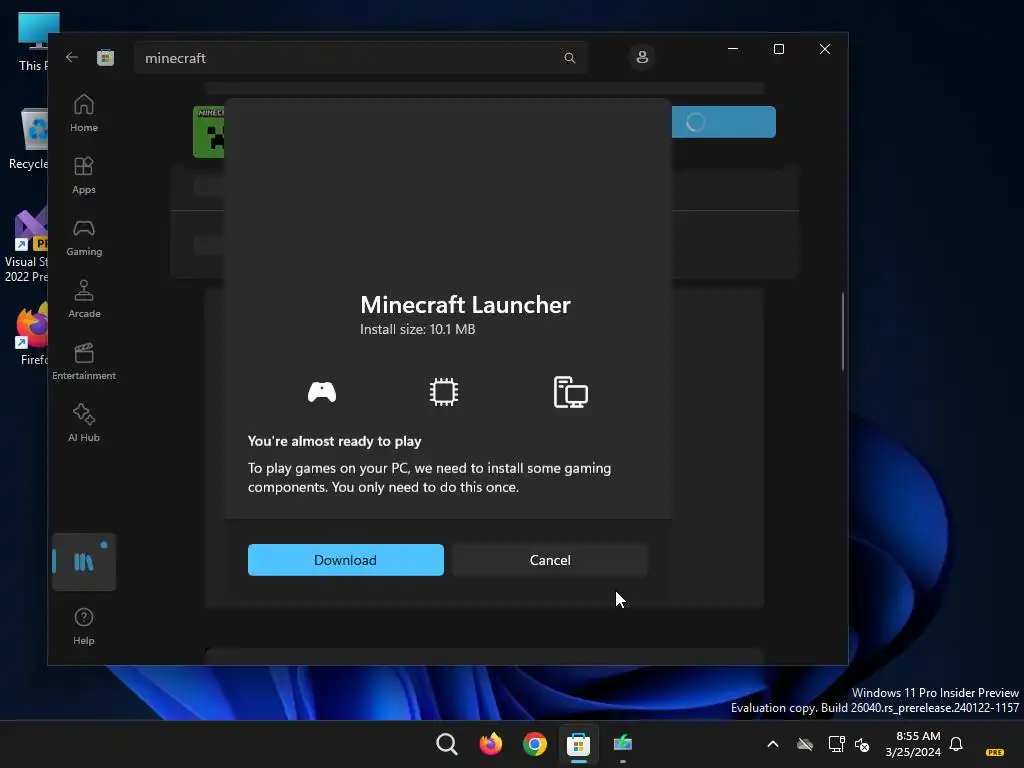This screenshot has height=768, width=1024.
Task: Open Gaming section in the sidebar
Action: [84, 237]
